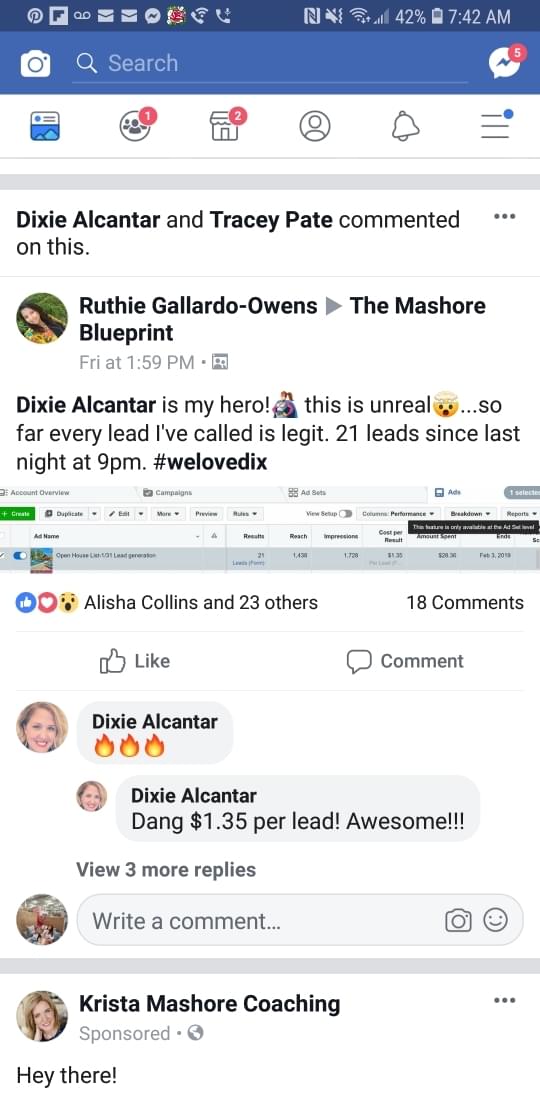
Task: Expand View 3 more replies
Action: pos(166,869)
